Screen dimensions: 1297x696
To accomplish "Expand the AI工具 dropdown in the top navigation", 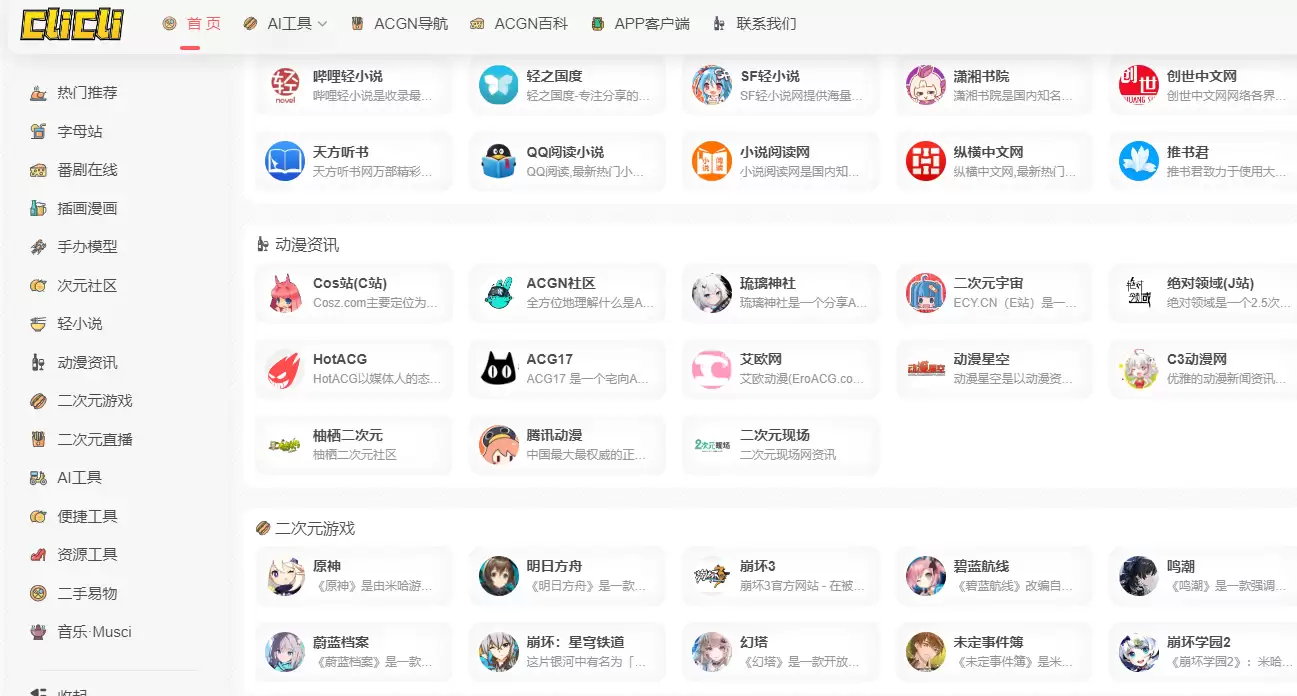I will point(285,23).
